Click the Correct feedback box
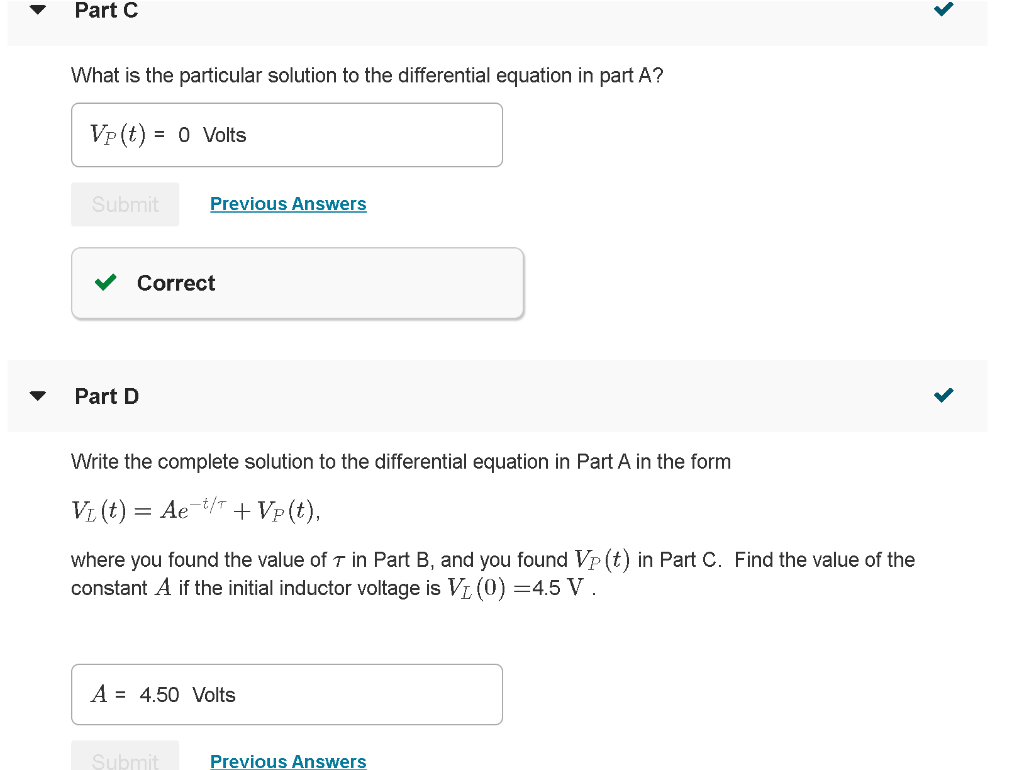This screenshot has width=1024, height=770. click(x=297, y=283)
